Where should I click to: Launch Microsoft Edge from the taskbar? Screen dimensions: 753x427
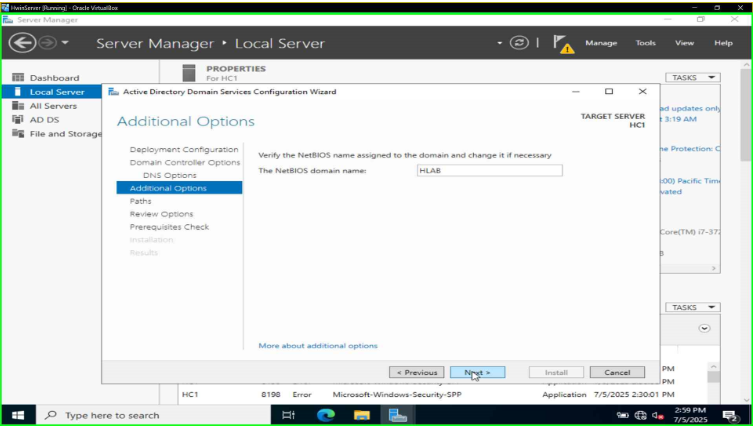[326, 415]
